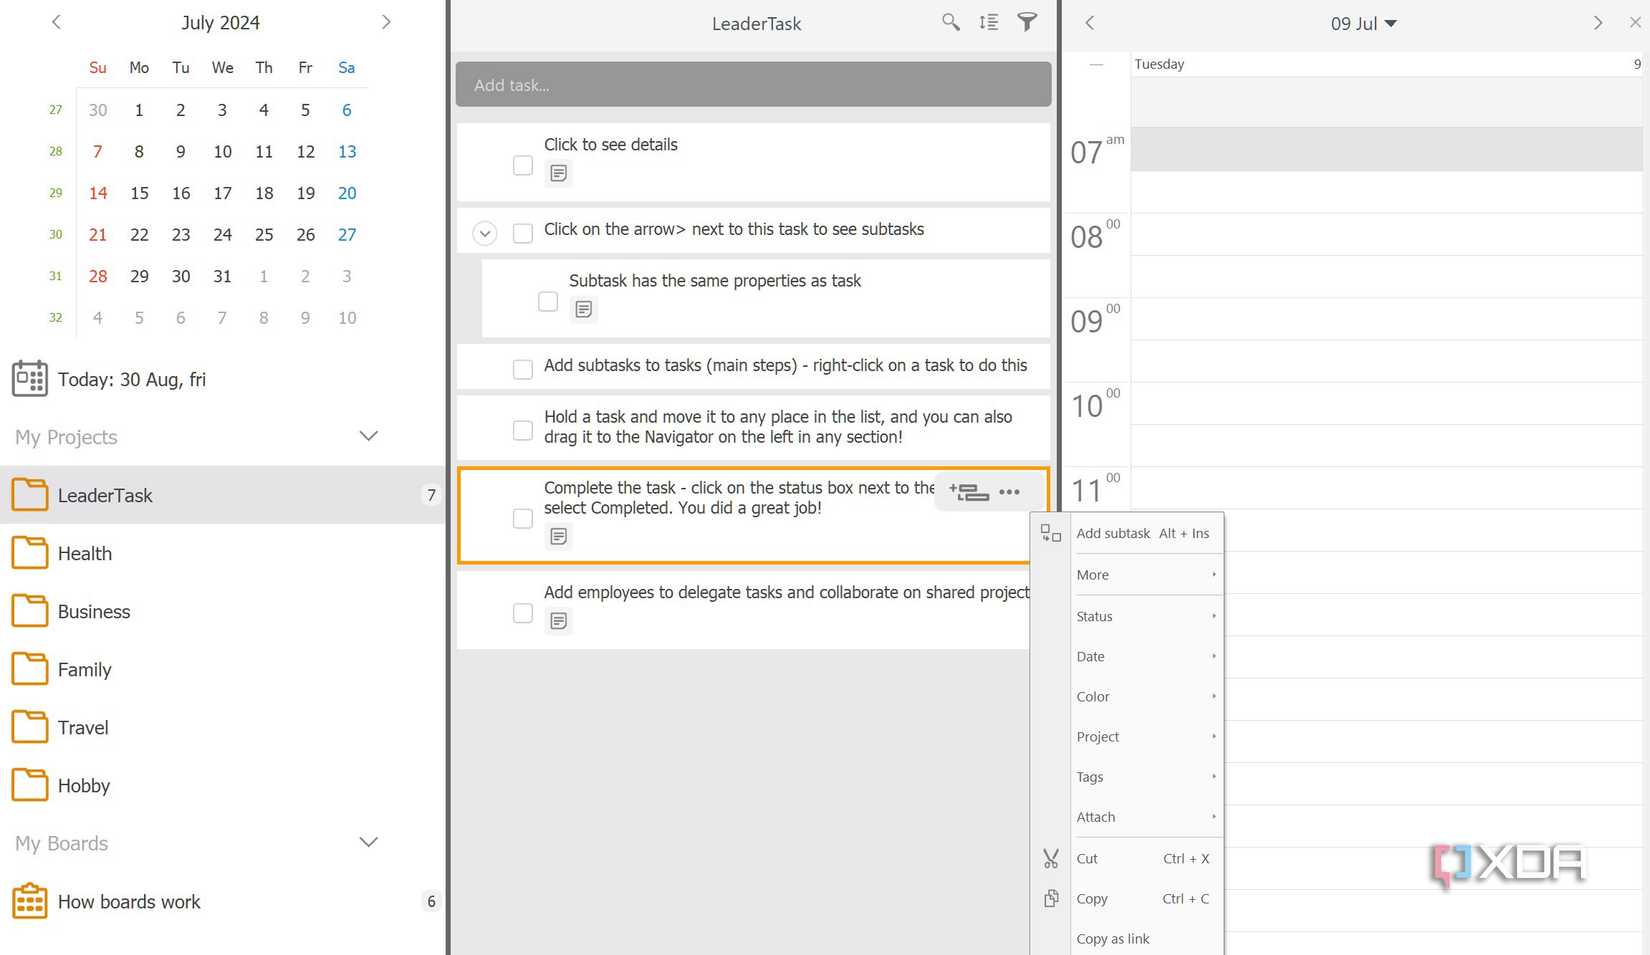
Task: Check 'Subtask has the same properties' box
Action: point(548,301)
